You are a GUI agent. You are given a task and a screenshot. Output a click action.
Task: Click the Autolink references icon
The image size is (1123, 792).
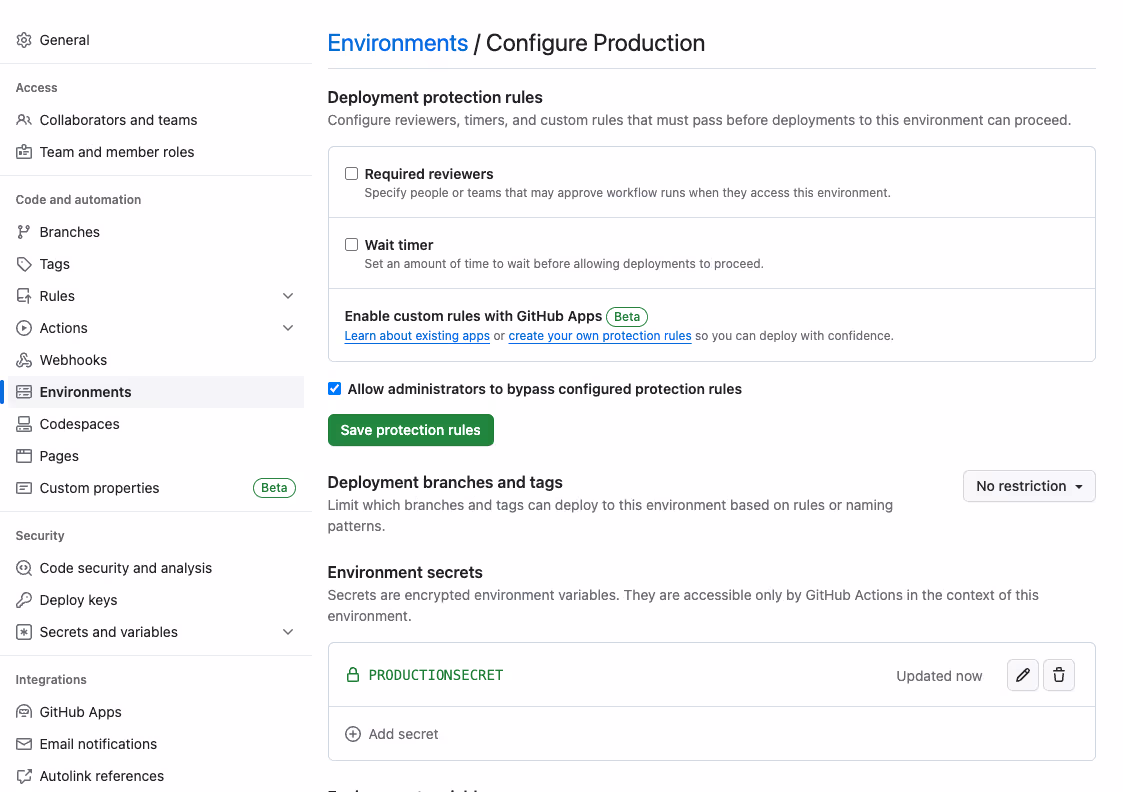24,776
